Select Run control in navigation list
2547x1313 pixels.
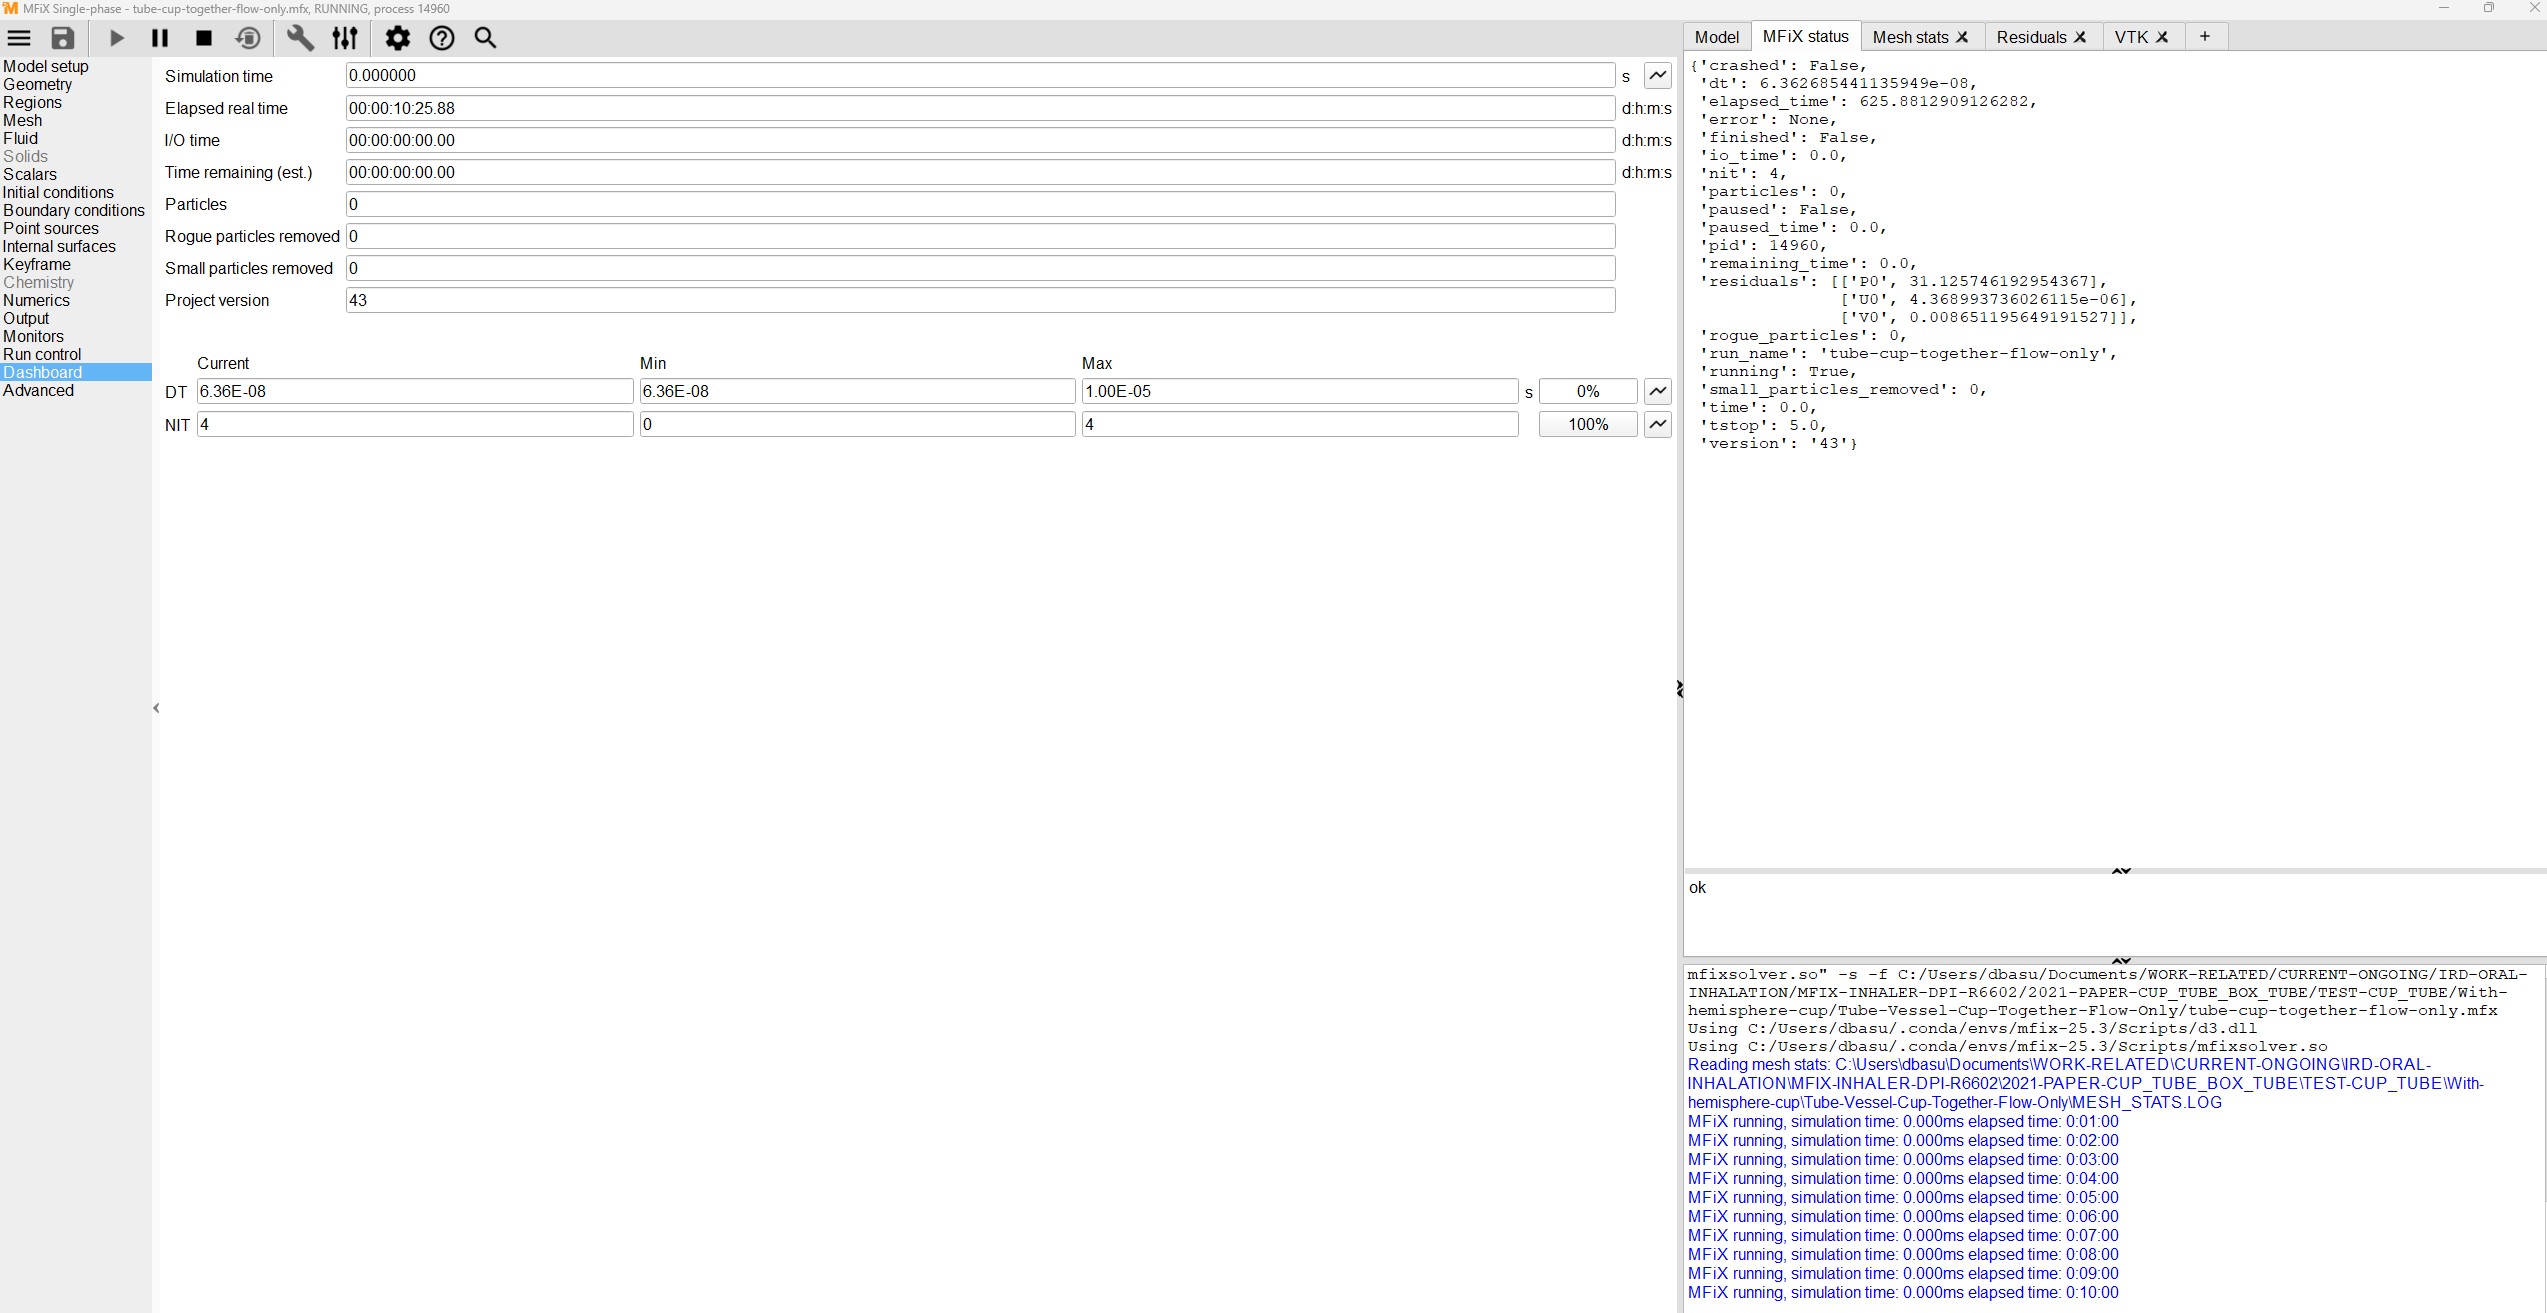pos(42,354)
